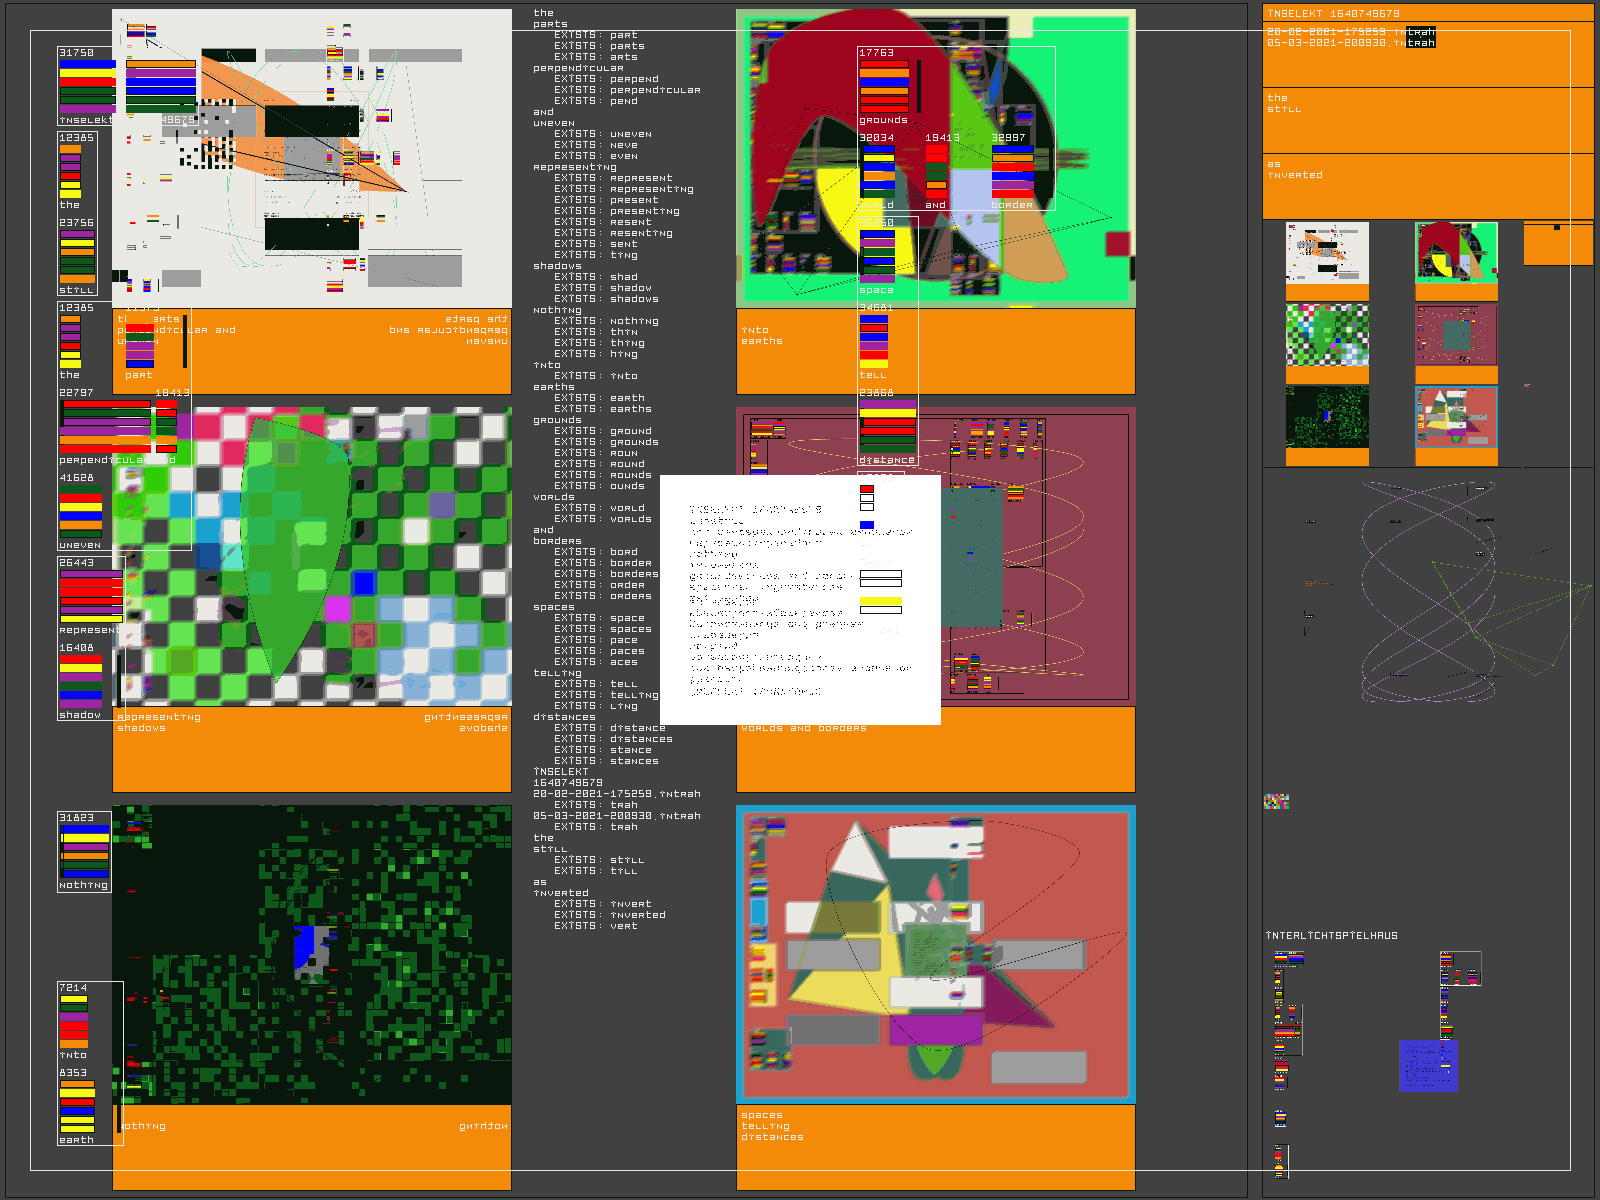Select the green and red shapes thumbnail
The width and height of the screenshot is (1600, 1200).
click(1456, 252)
